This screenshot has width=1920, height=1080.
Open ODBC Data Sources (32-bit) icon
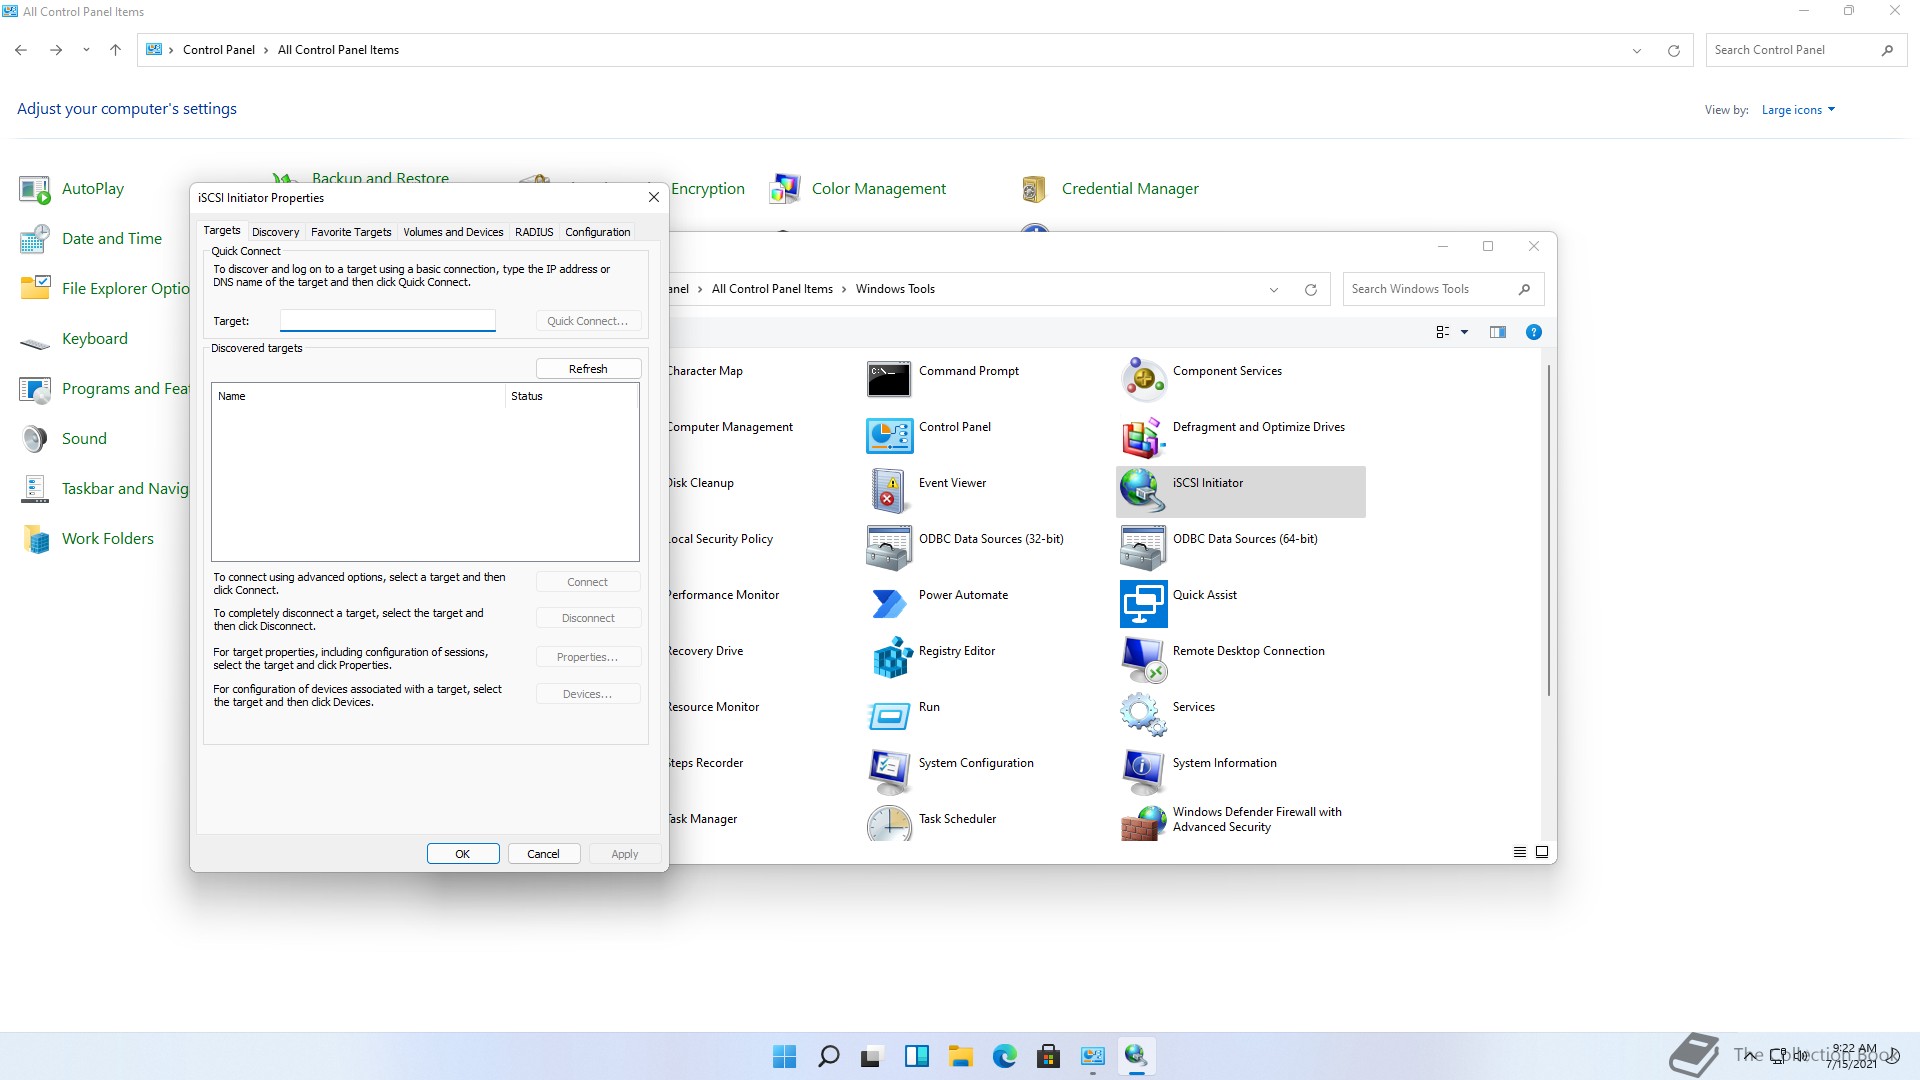[x=889, y=547]
